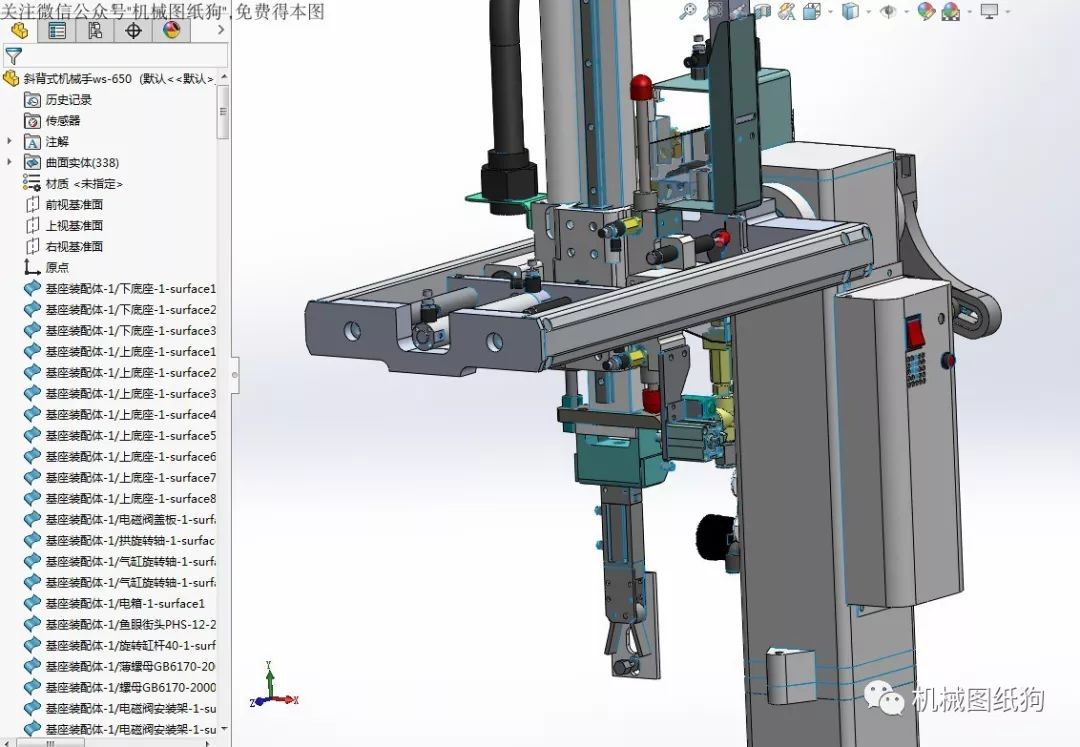The image size is (1080, 747).
Task: Toggle Hide/Show Items eye icon
Action: 889,11
